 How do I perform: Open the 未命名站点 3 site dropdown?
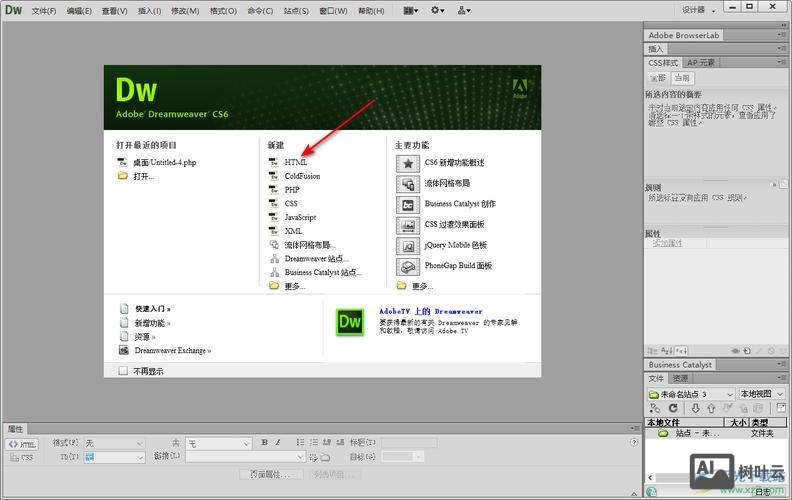pyautogui.click(x=691, y=394)
